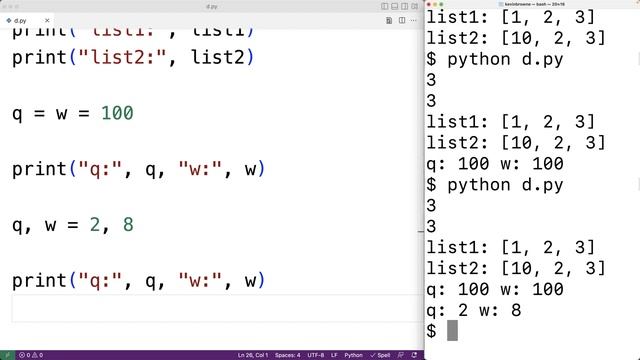Select the UTF-8 encoding indicator
This screenshot has width=640, height=360.
(x=316, y=355)
